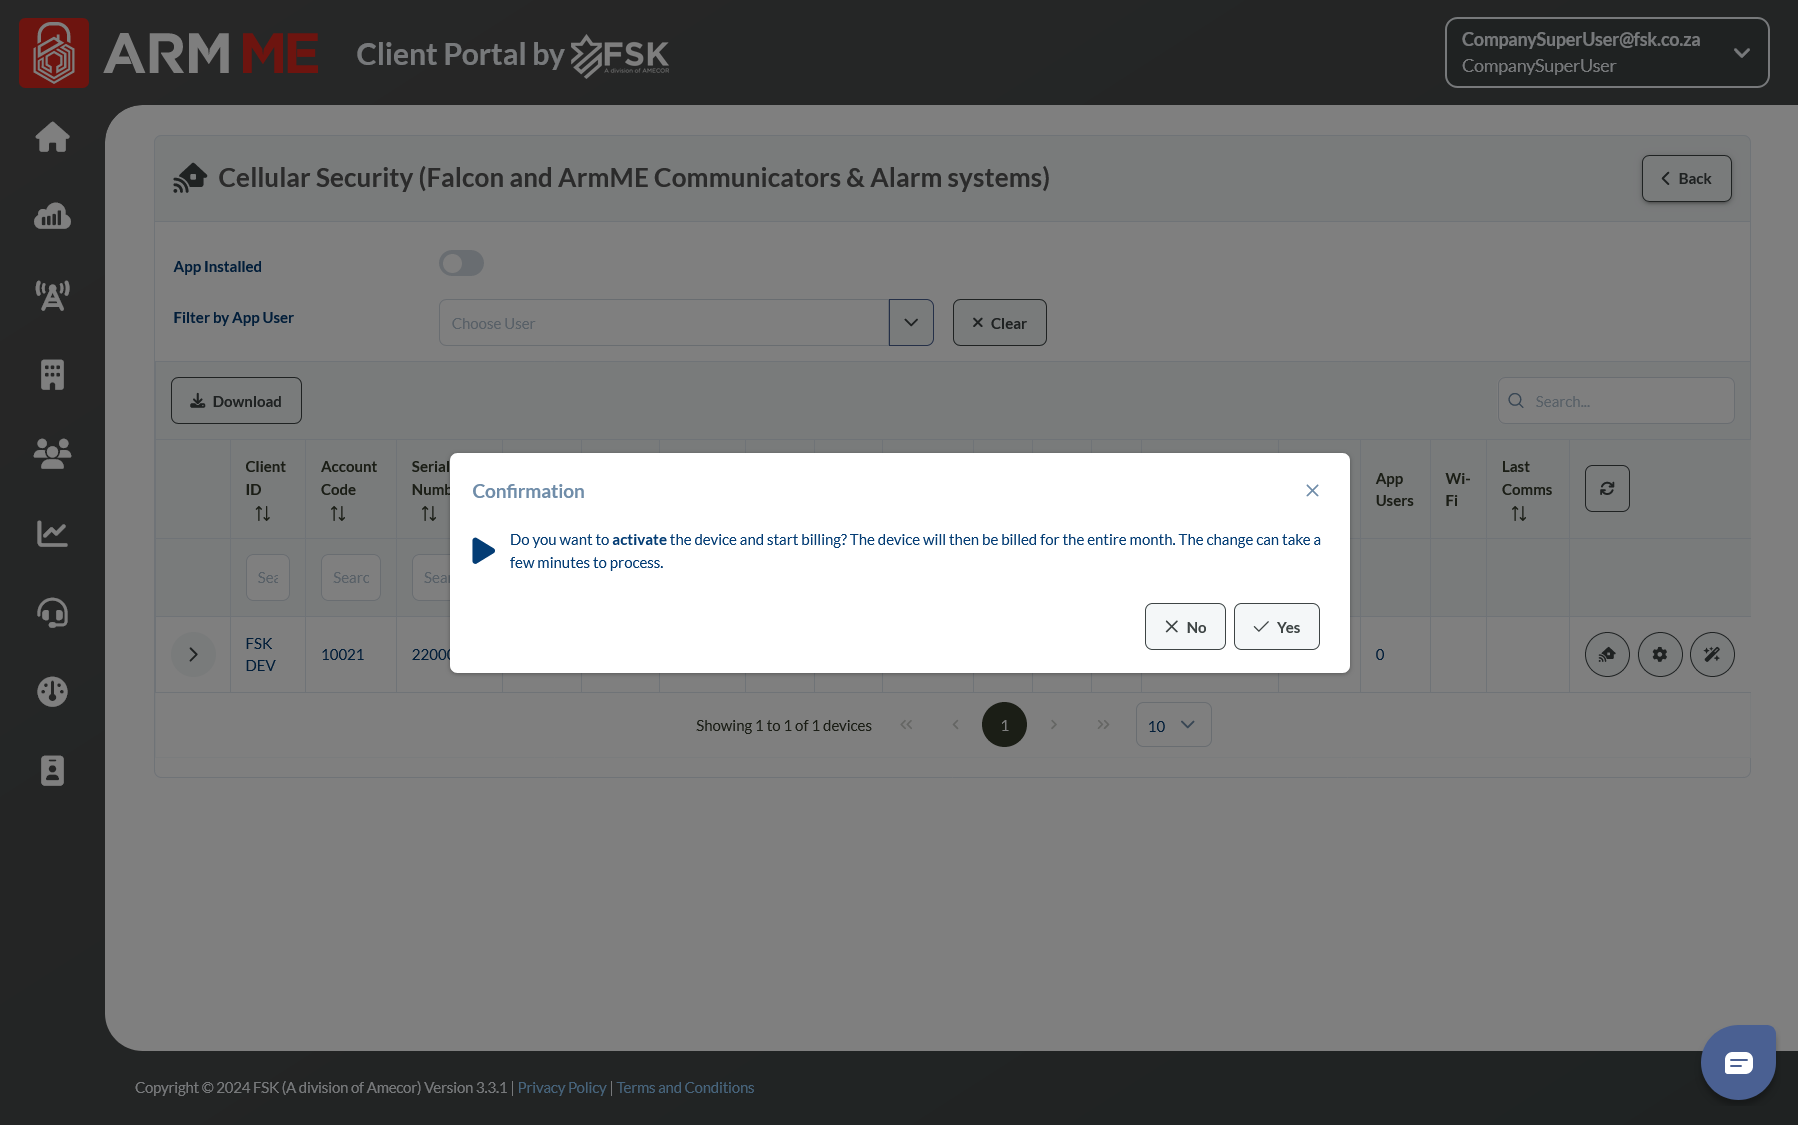Viewport: 1798px width, 1125px height.
Task: Open the chat widget bubble
Action: pos(1738,1062)
